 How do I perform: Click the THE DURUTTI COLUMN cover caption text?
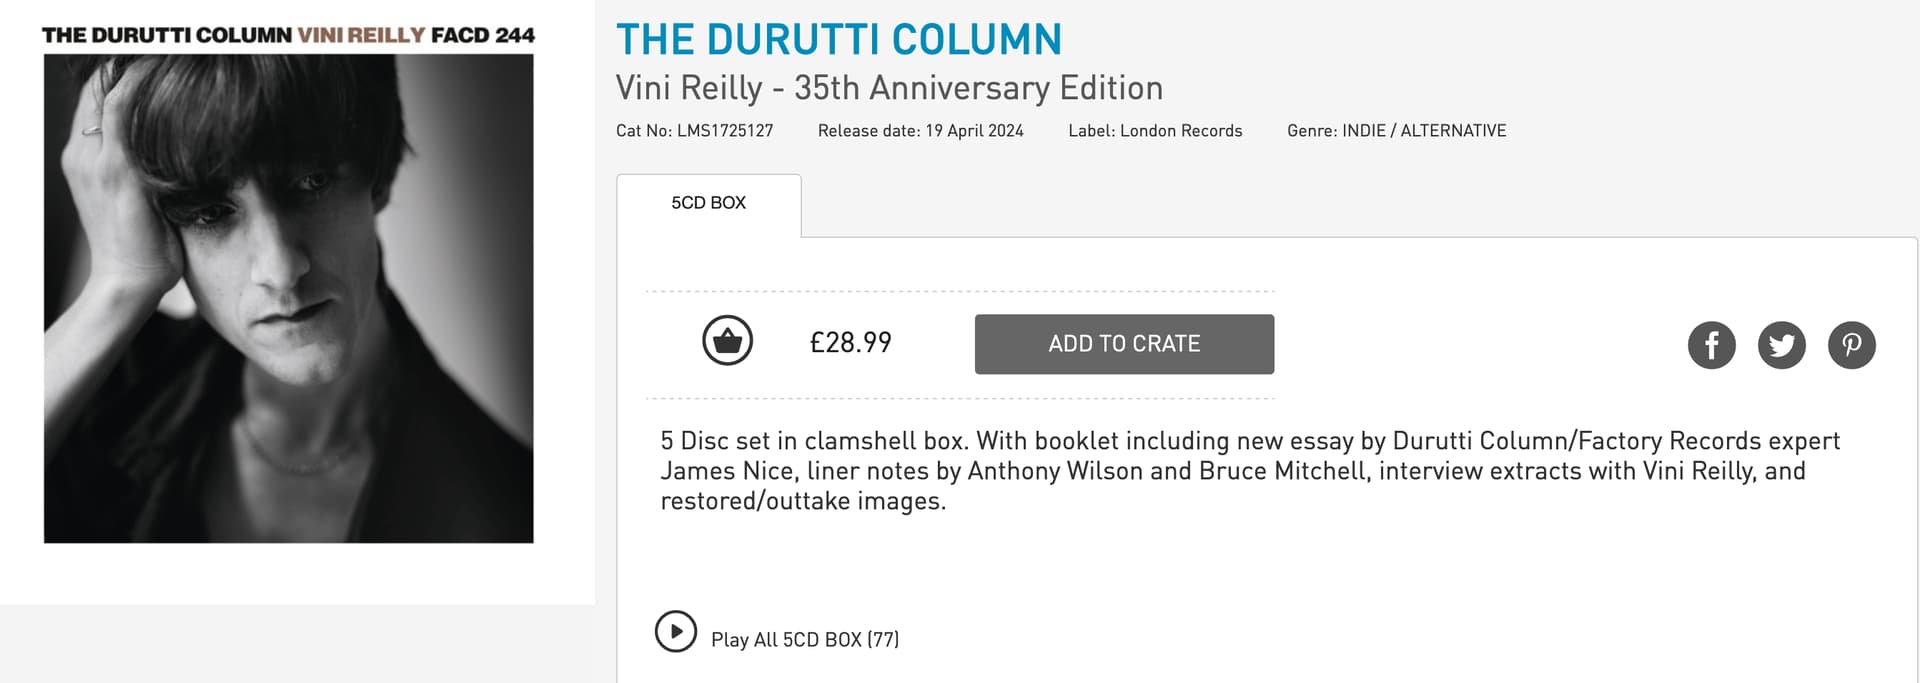click(x=167, y=35)
